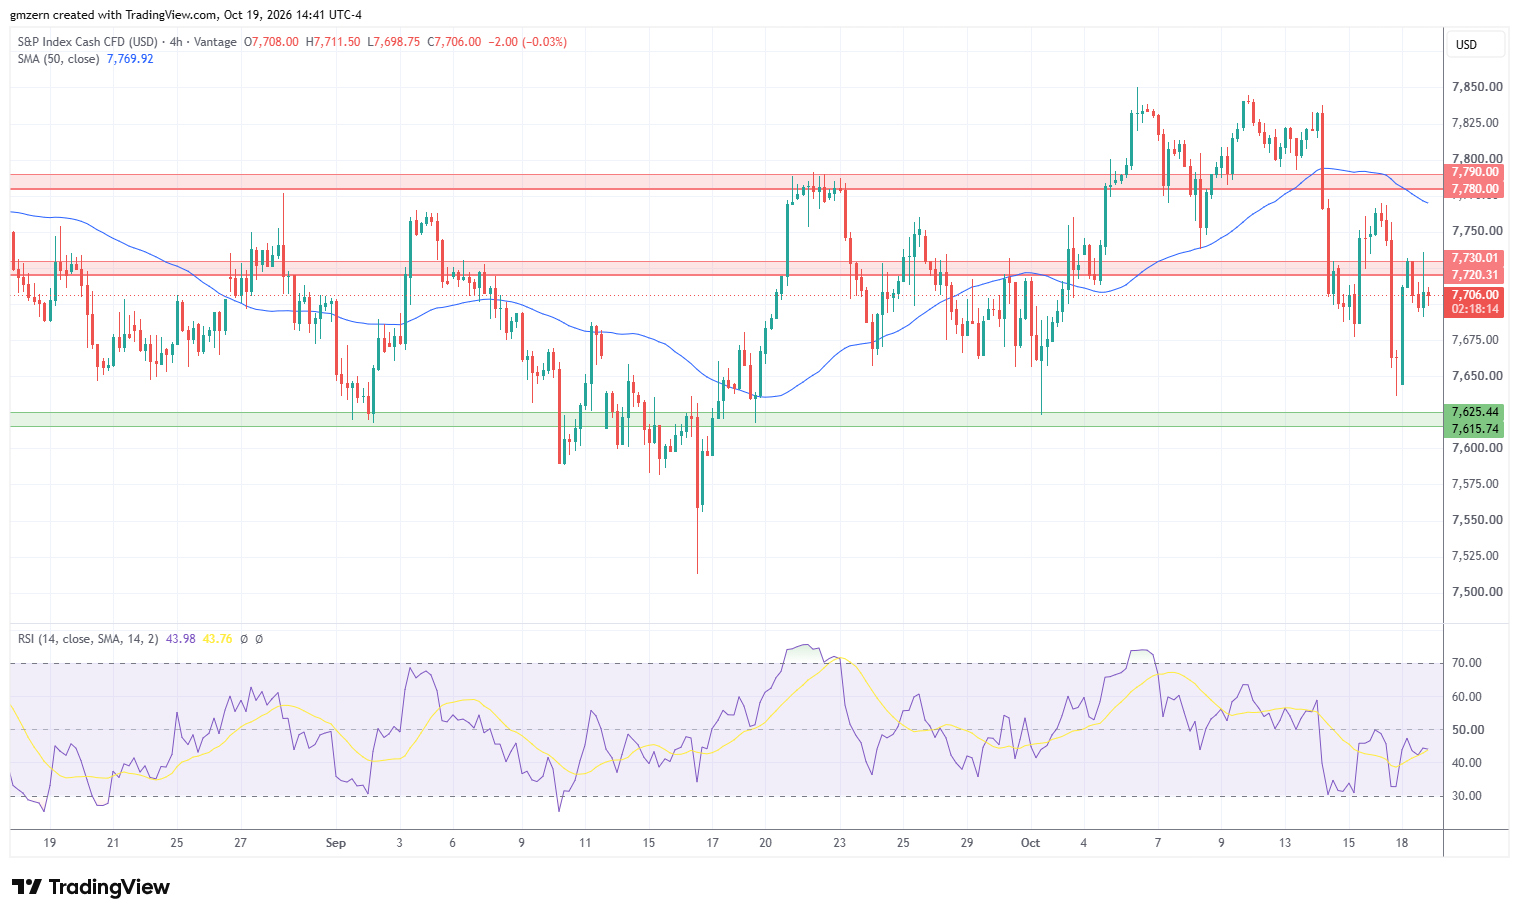Image resolution: width=1519 pixels, height=917 pixels.
Task: Click the RSI 40.00 axis label
Action: pos(1466,763)
